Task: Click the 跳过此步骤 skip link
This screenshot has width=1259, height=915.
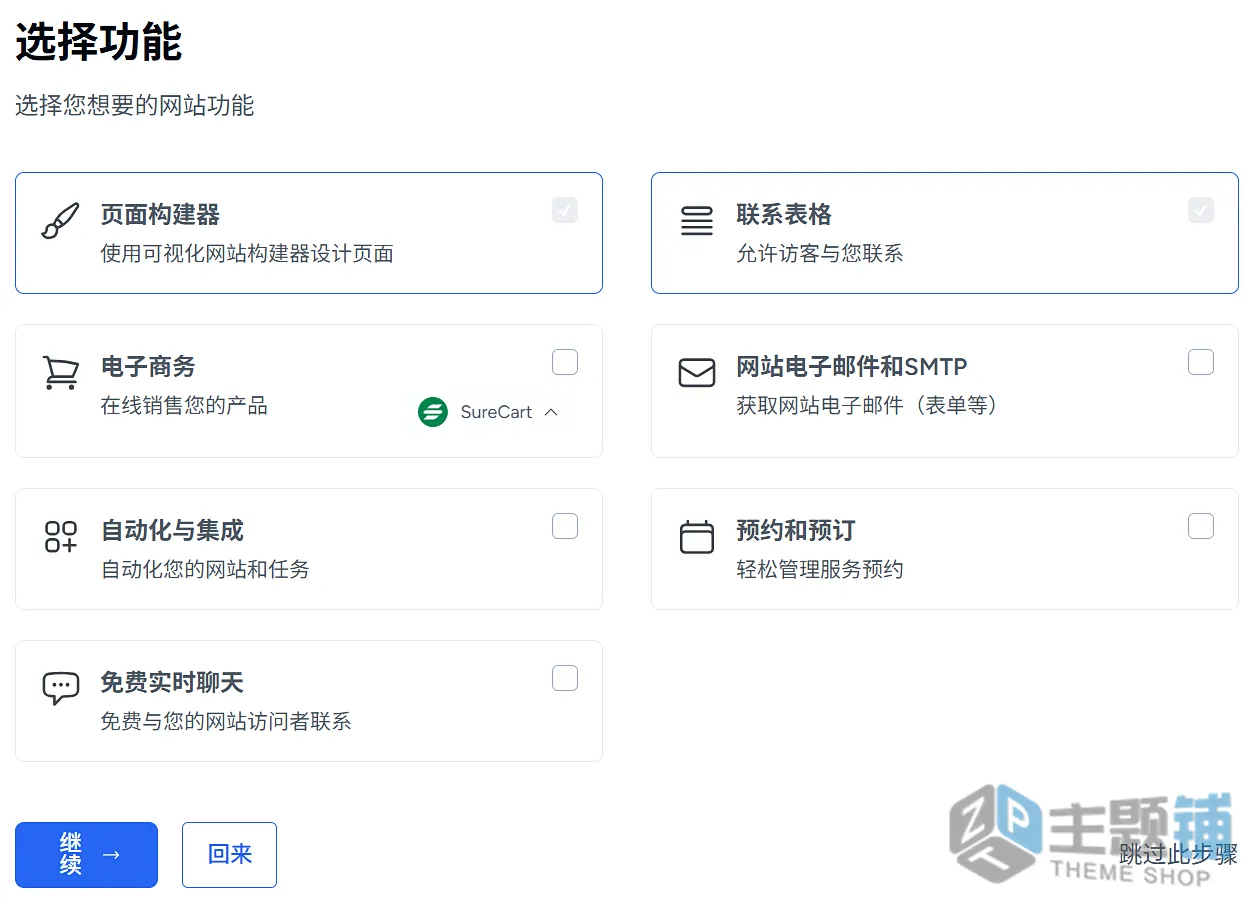Action: coord(1178,854)
